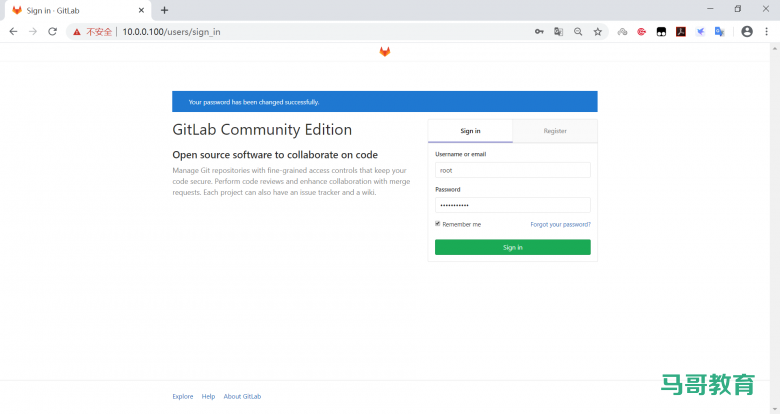Click the browser forward arrow
Image resolution: width=780 pixels, height=414 pixels.
33,31
